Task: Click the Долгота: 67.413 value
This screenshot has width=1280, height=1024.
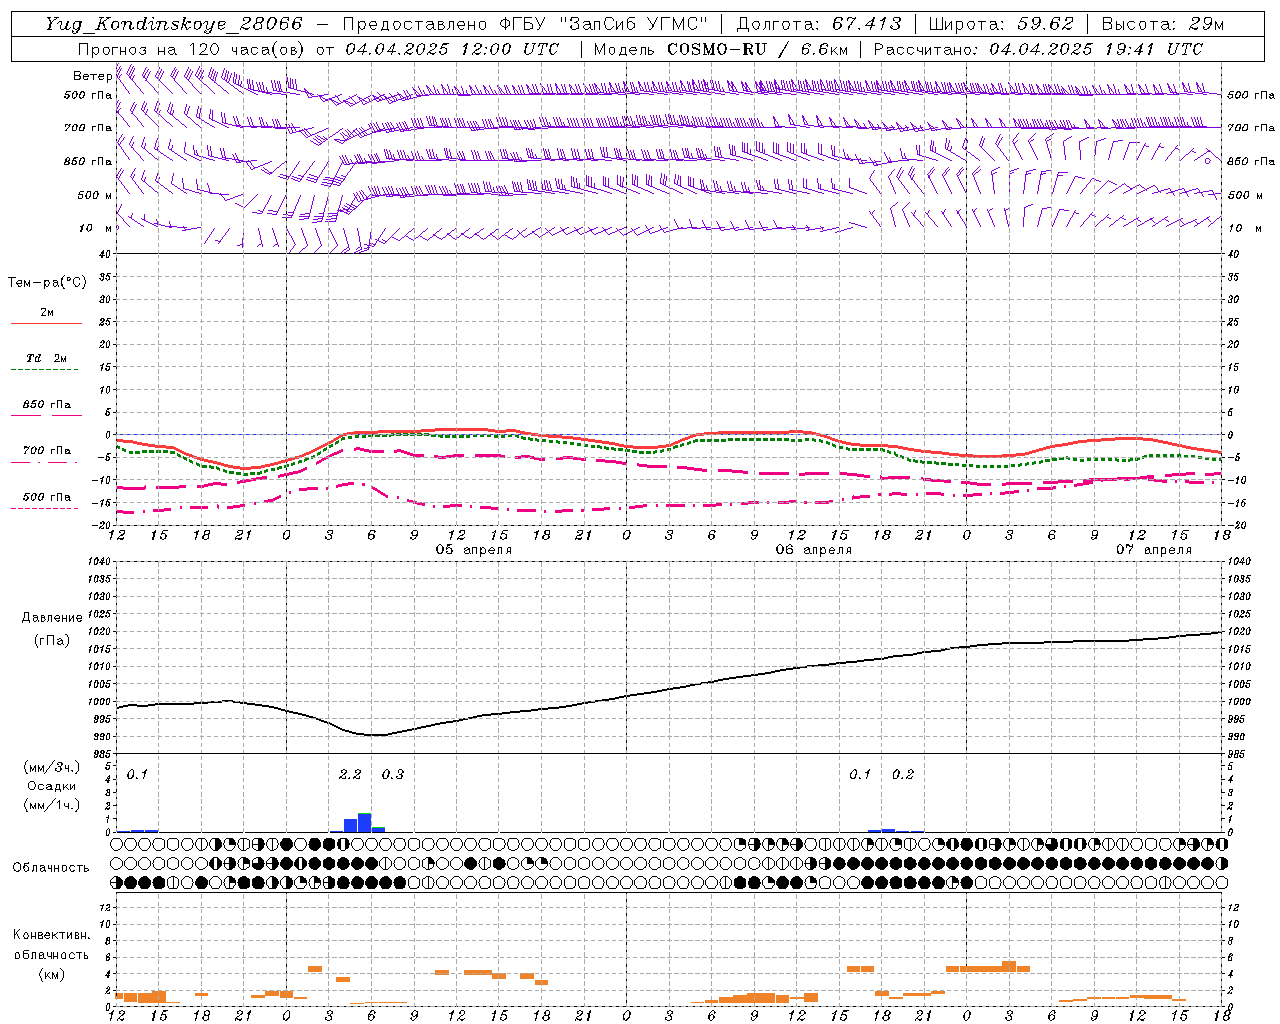Action: (x=819, y=24)
